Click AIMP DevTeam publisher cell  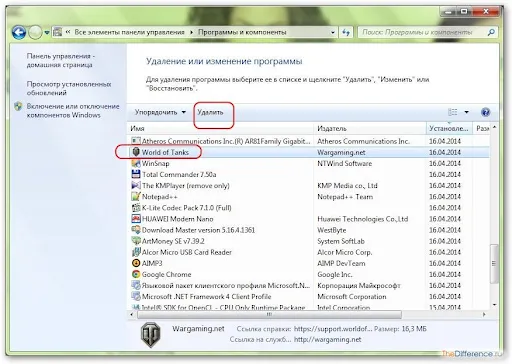(x=341, y=263)
